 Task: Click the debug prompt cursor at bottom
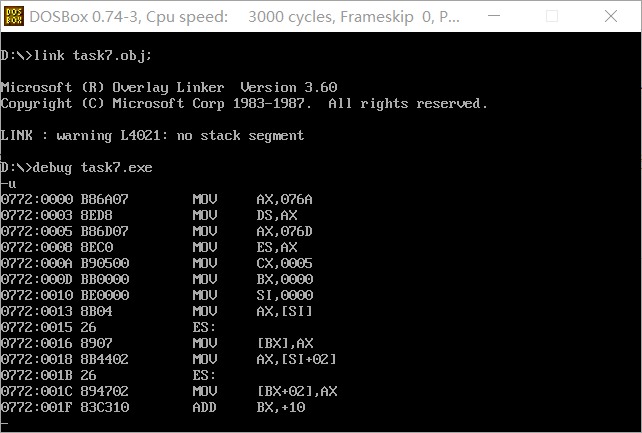pyautogui.click(x=5, y=424)
